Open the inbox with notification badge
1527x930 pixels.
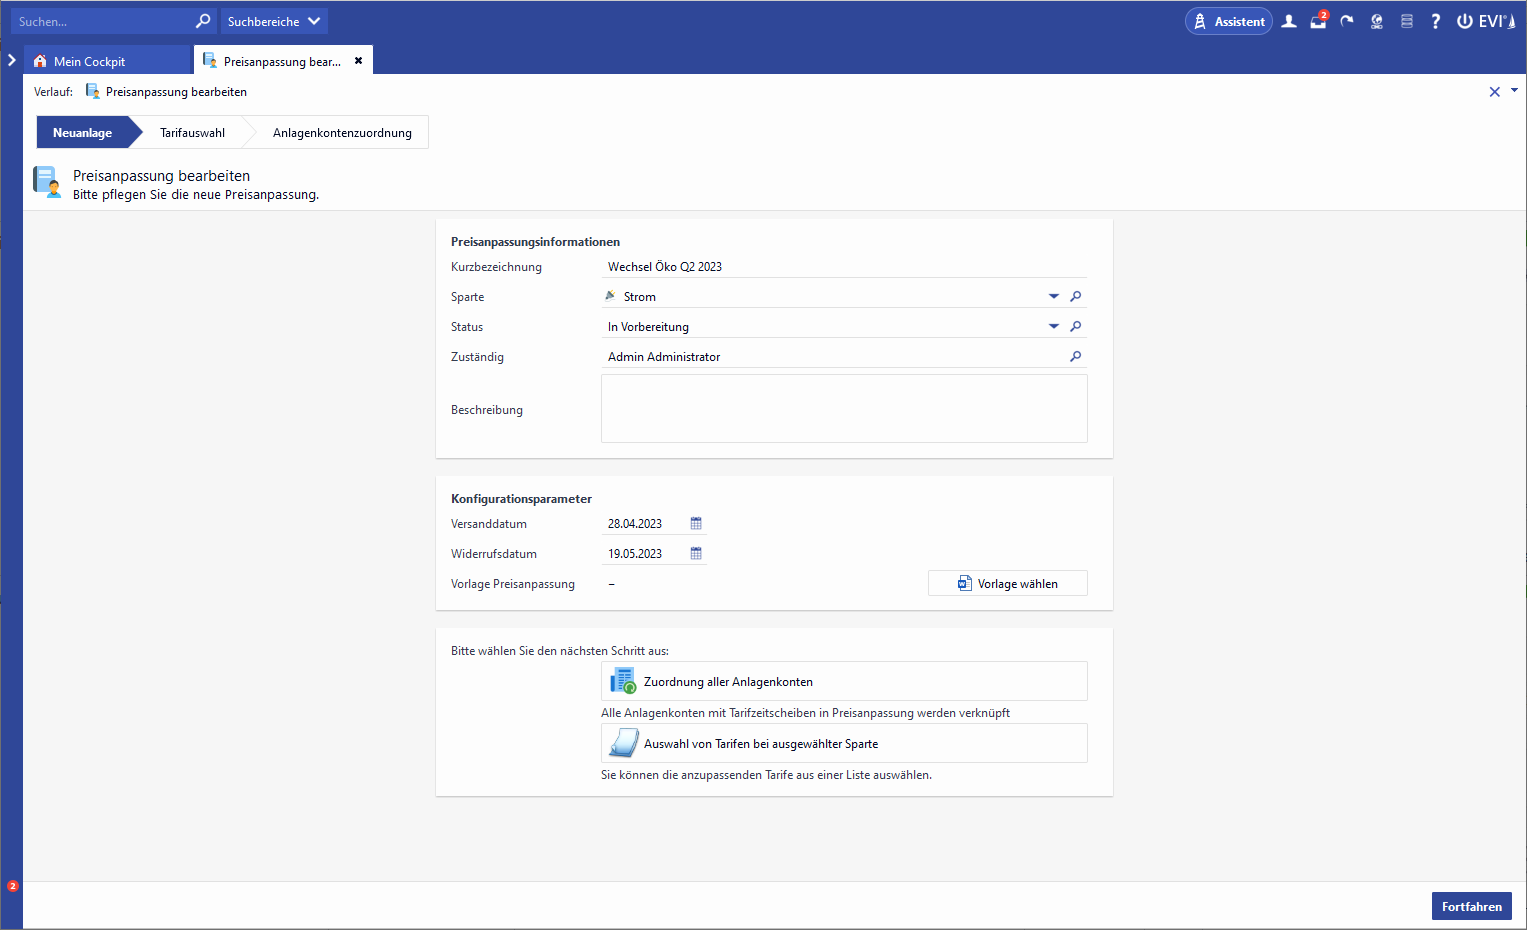tap(1318, 21)
